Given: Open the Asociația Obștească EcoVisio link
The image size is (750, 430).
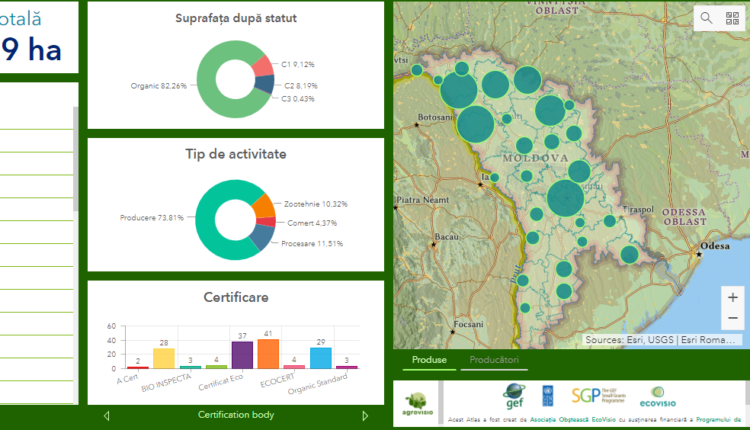Looking at the screenshot, I should [573, 419].
